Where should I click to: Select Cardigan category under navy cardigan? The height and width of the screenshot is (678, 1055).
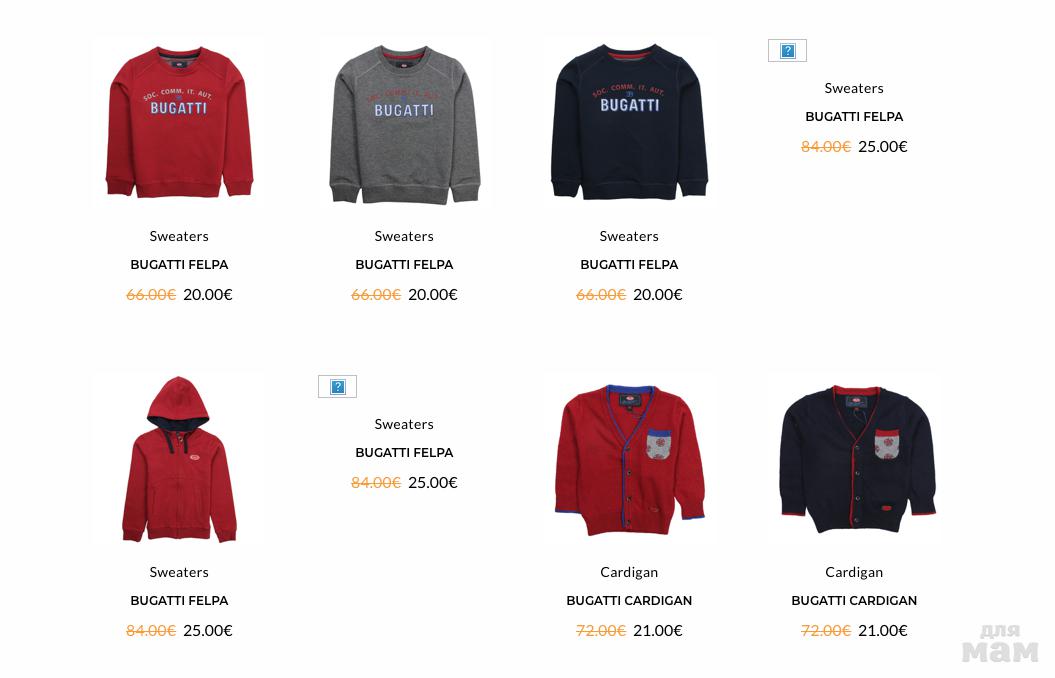854,572
